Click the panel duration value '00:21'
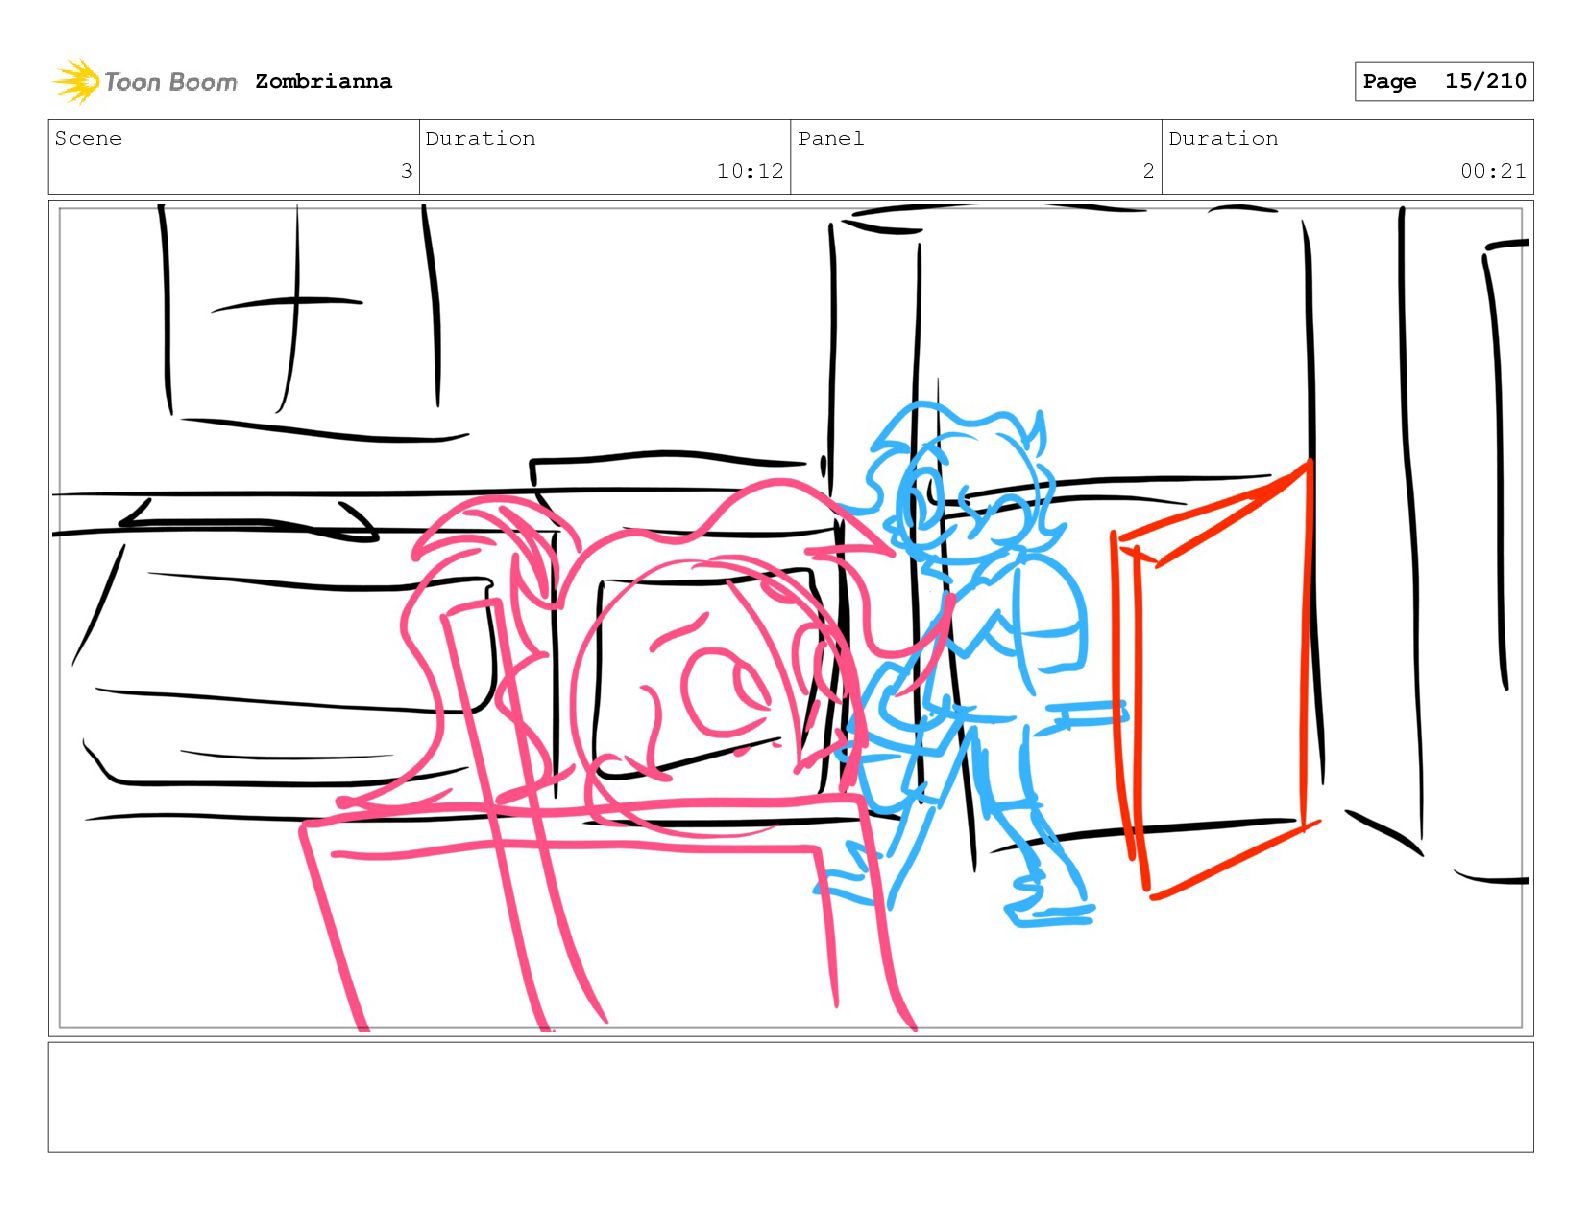 [x=1493, y=171]
